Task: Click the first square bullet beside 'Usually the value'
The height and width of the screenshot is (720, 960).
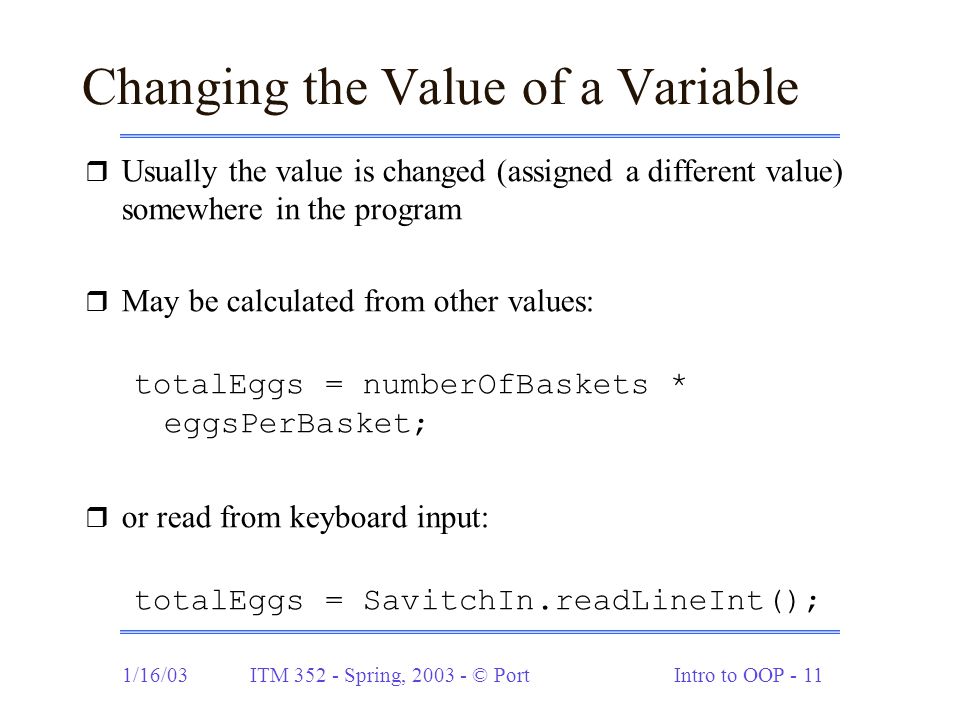Action: click(97, 171)
